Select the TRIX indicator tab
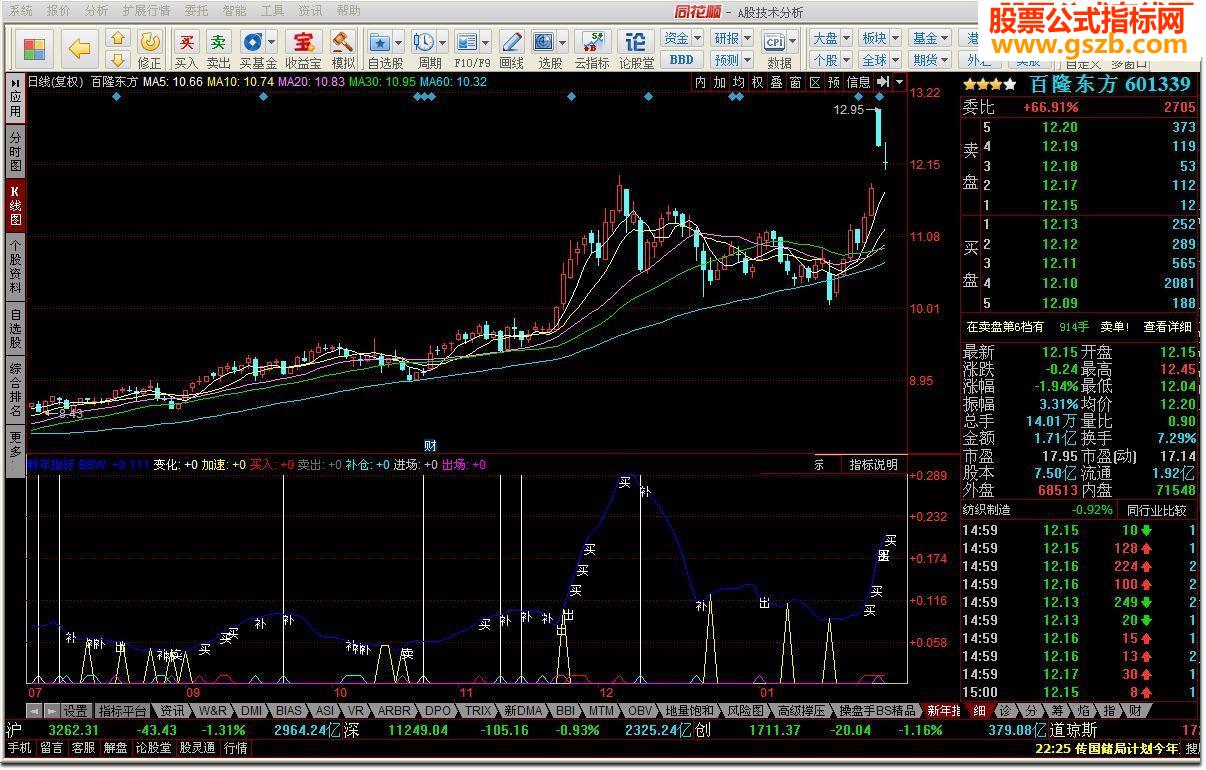1206x770 pixels. coord(478,710)
